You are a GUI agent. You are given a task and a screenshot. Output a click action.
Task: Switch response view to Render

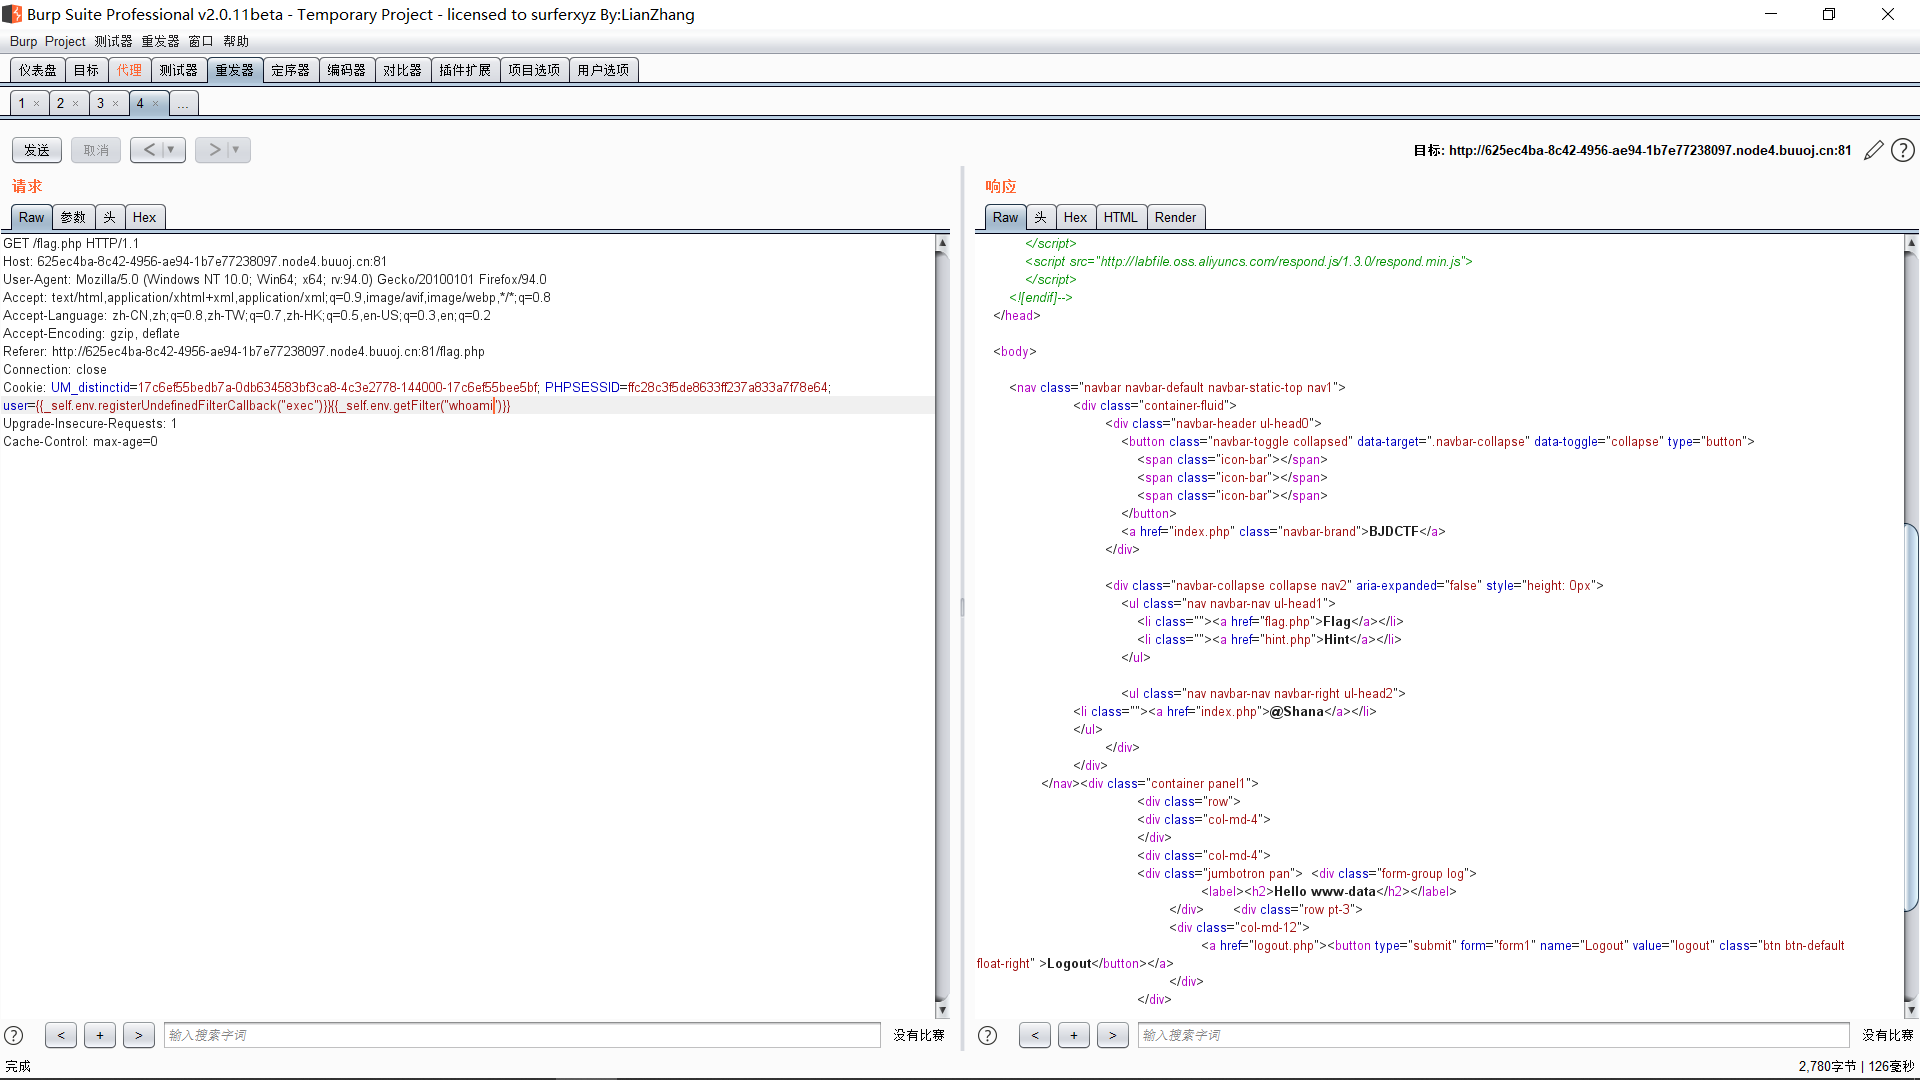click(1175, 218)
